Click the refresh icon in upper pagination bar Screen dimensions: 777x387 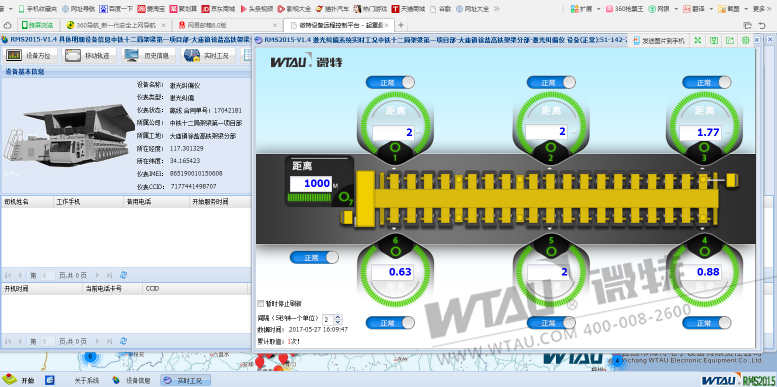pos(124,275)
